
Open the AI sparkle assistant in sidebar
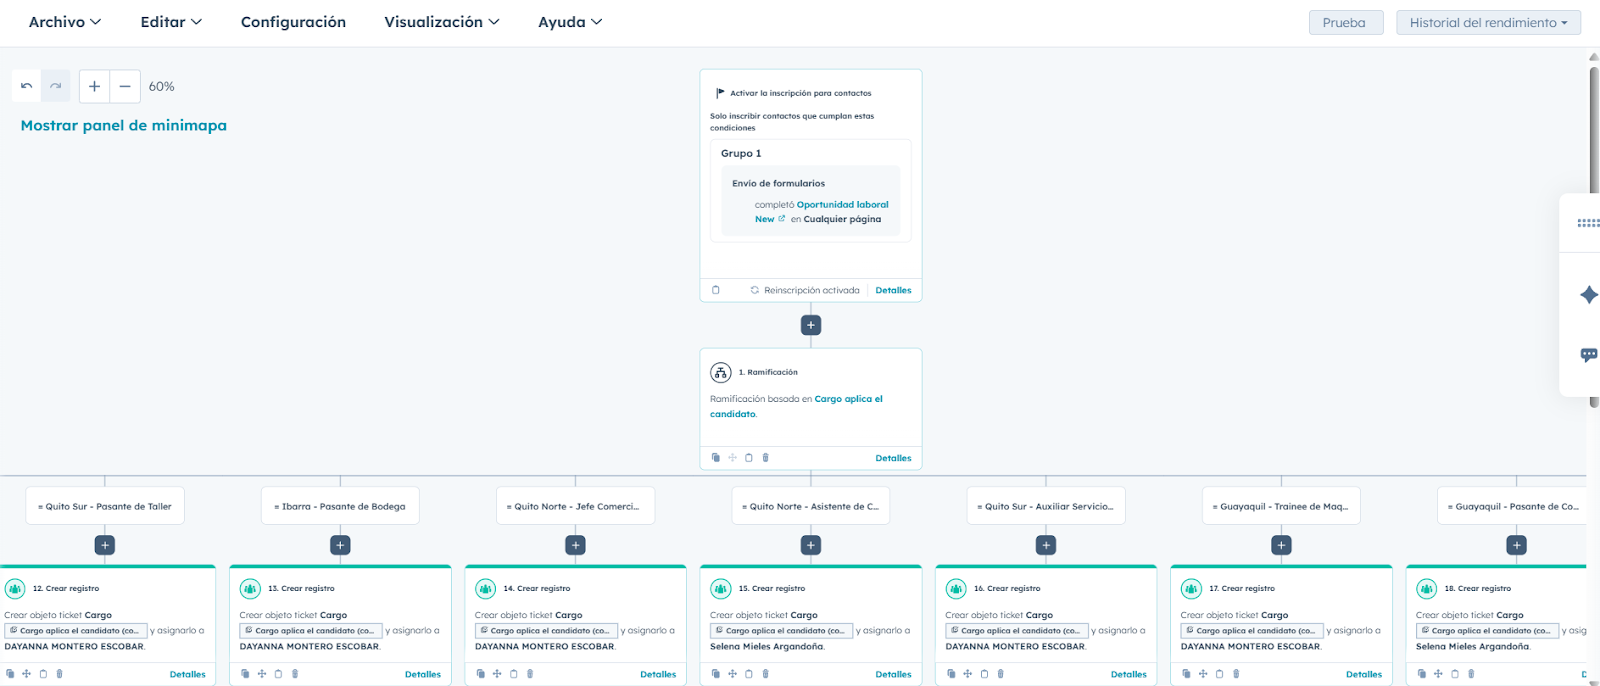(x=1588, y=294)
